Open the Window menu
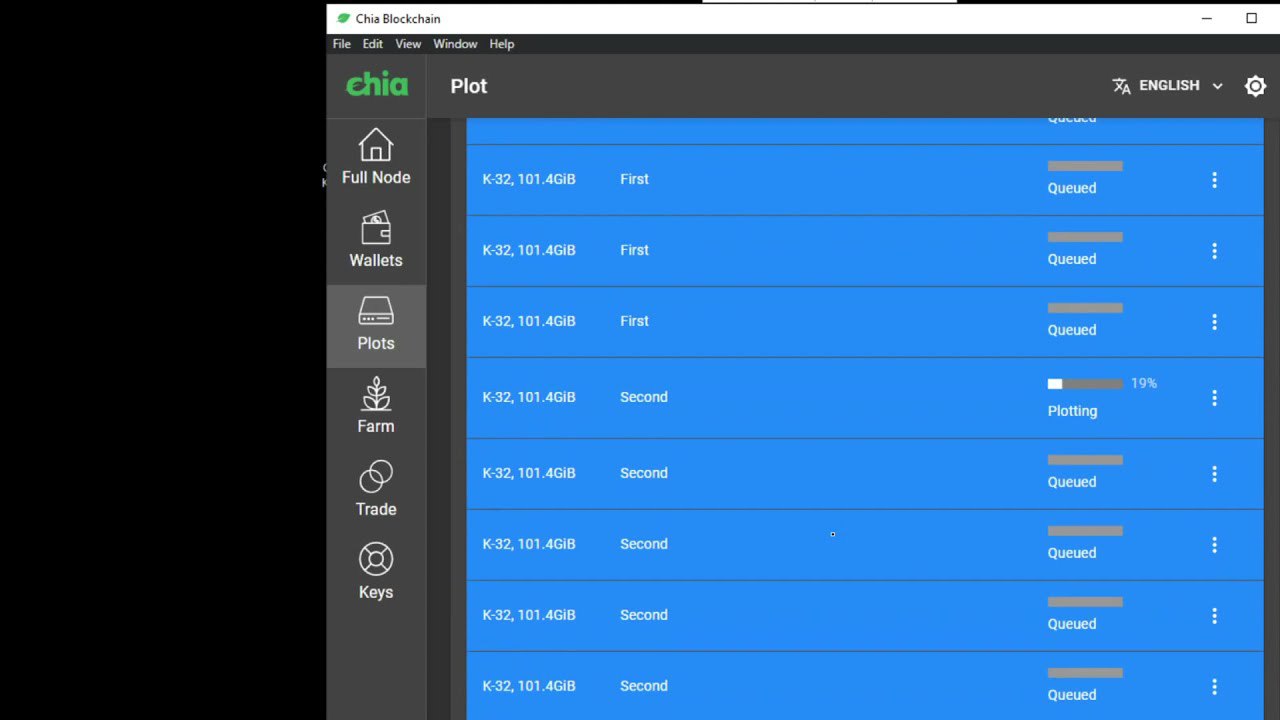 [x=455, y=44]
